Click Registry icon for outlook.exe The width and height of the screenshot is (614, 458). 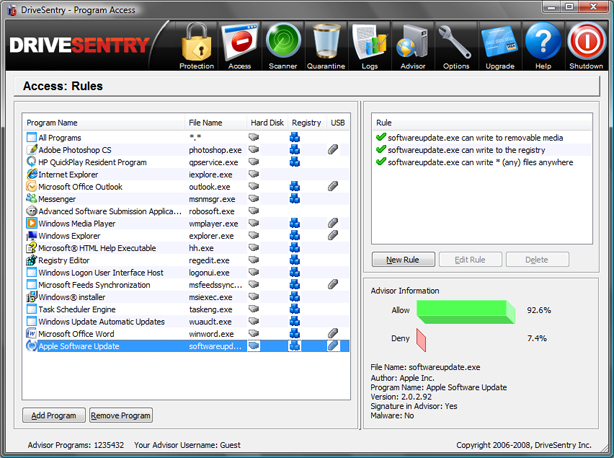[294, 186]
